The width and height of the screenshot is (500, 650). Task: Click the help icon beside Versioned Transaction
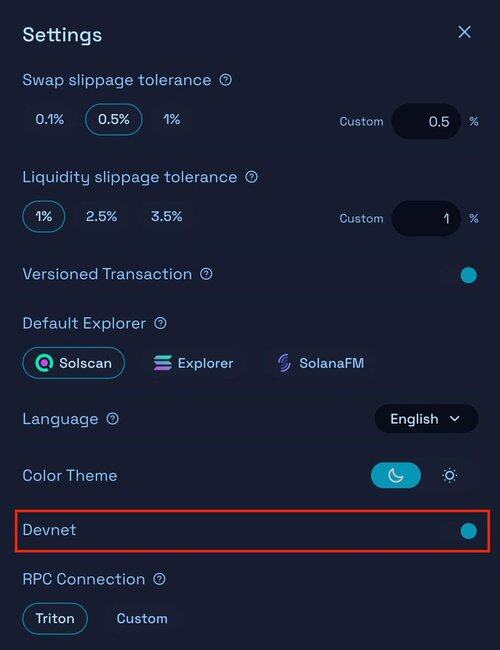206,274
